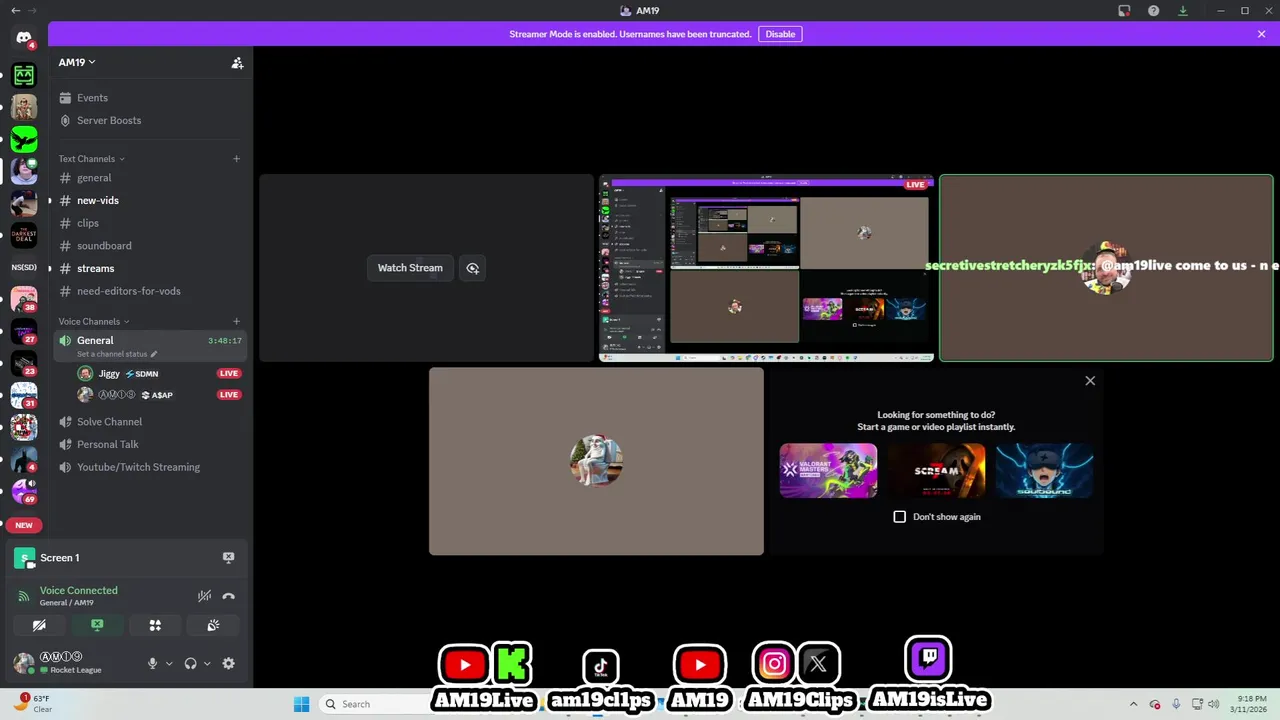Screen dimensions: 1280x720
Task: Open User Settings gear
Action: click(x=228, y=663)
